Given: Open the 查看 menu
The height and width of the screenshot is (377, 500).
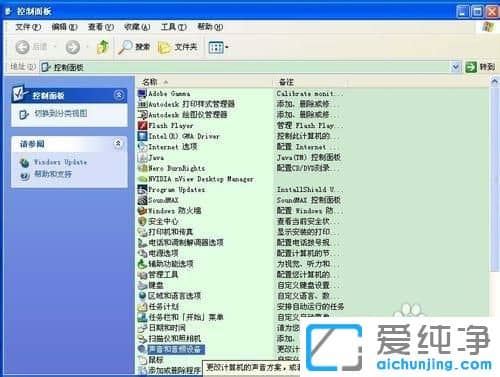Looking at the screenshot, I should [101, 27].
